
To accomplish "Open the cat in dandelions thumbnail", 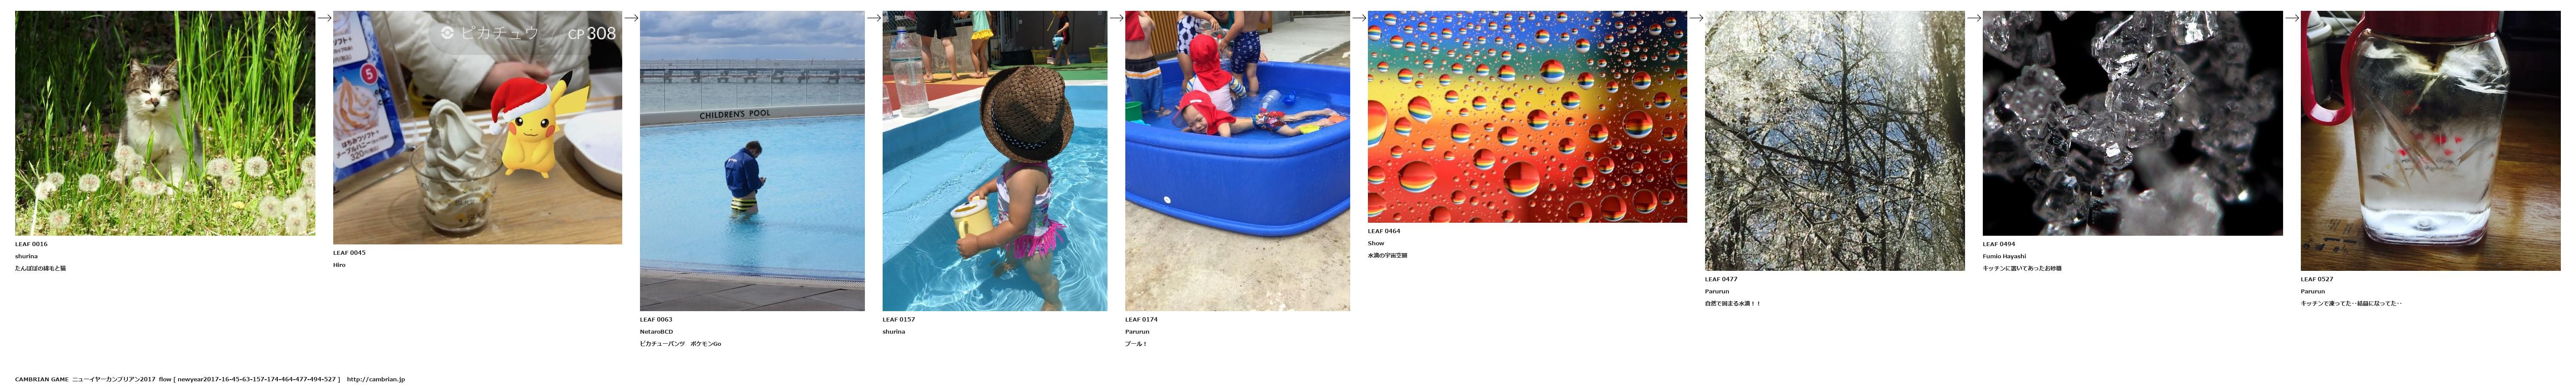I will (x=165, y=123).
